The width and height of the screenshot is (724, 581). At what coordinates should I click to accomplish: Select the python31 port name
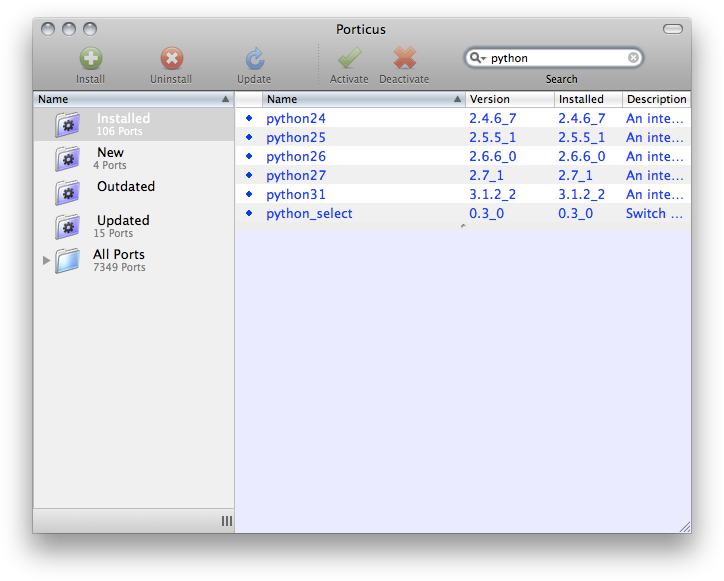point(296,195)
